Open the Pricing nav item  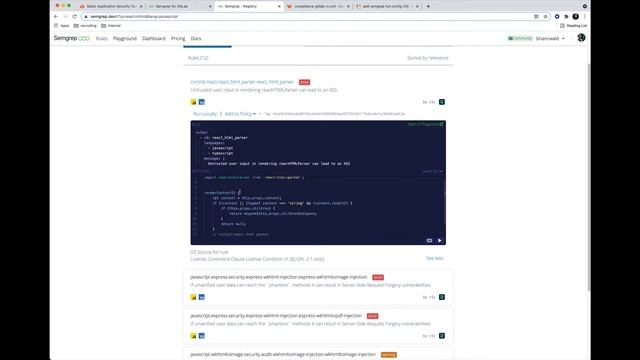pyautogui.click(x=178, y=38)
